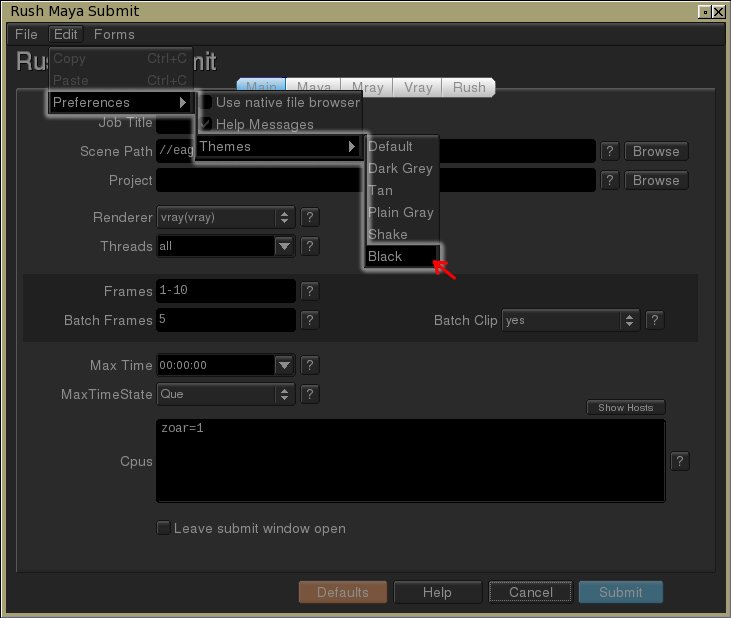This screenshot has width=731, height=618.
Task: Choose the Dark Grey theme
Action: (x=402, y=169)
